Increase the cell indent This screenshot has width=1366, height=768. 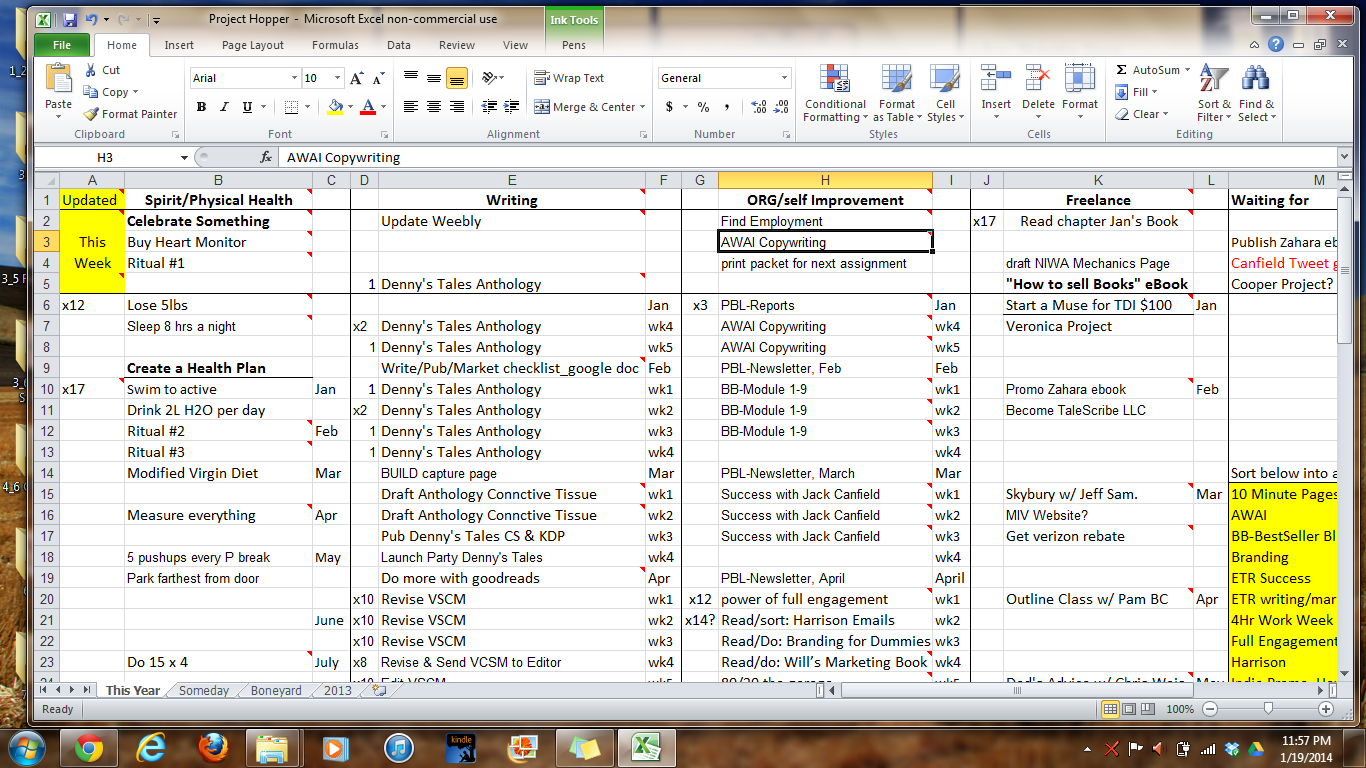512,107
